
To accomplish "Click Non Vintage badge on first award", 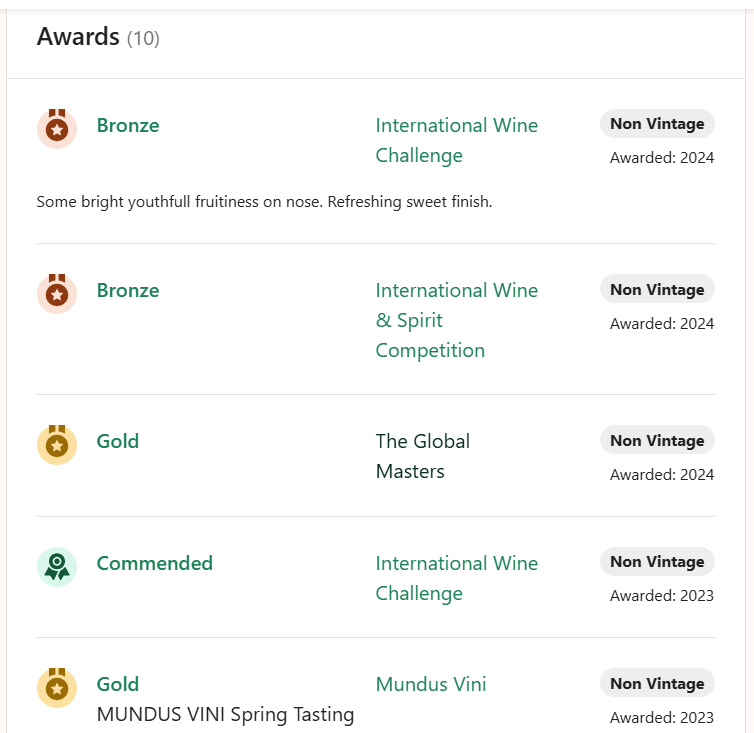I will click(657, 124).
